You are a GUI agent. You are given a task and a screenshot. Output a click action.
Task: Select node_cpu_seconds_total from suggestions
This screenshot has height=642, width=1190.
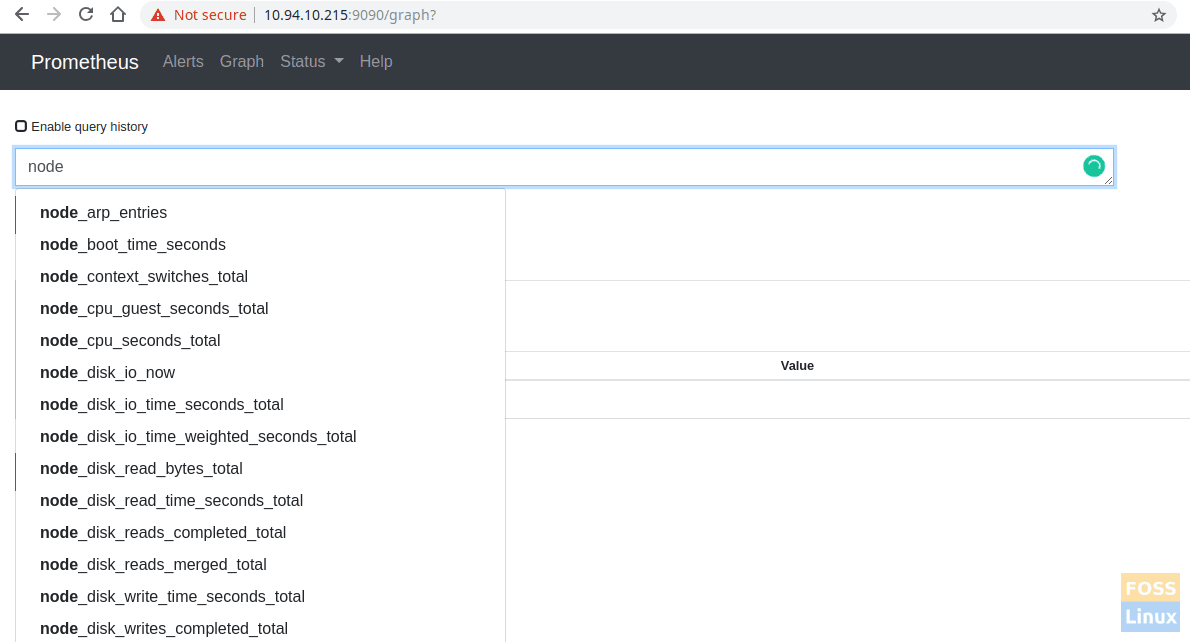[129, 340]
